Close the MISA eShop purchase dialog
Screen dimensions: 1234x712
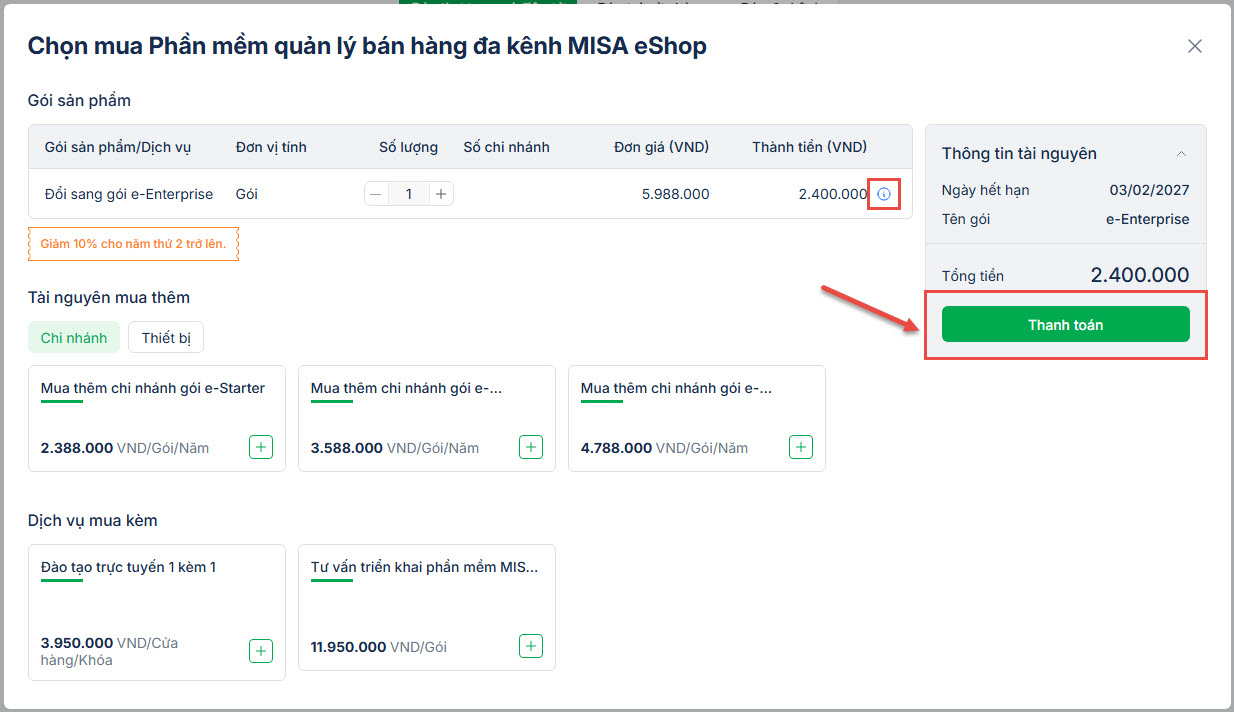tap(1194, 46)
